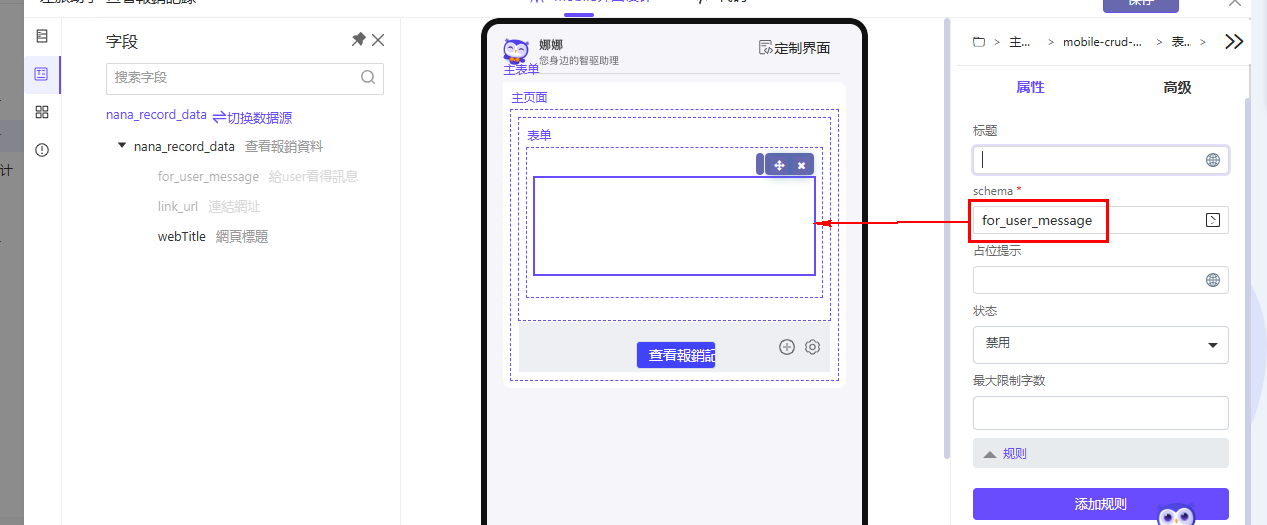Switch to the 属性 tab

(x=1030, y=87)
